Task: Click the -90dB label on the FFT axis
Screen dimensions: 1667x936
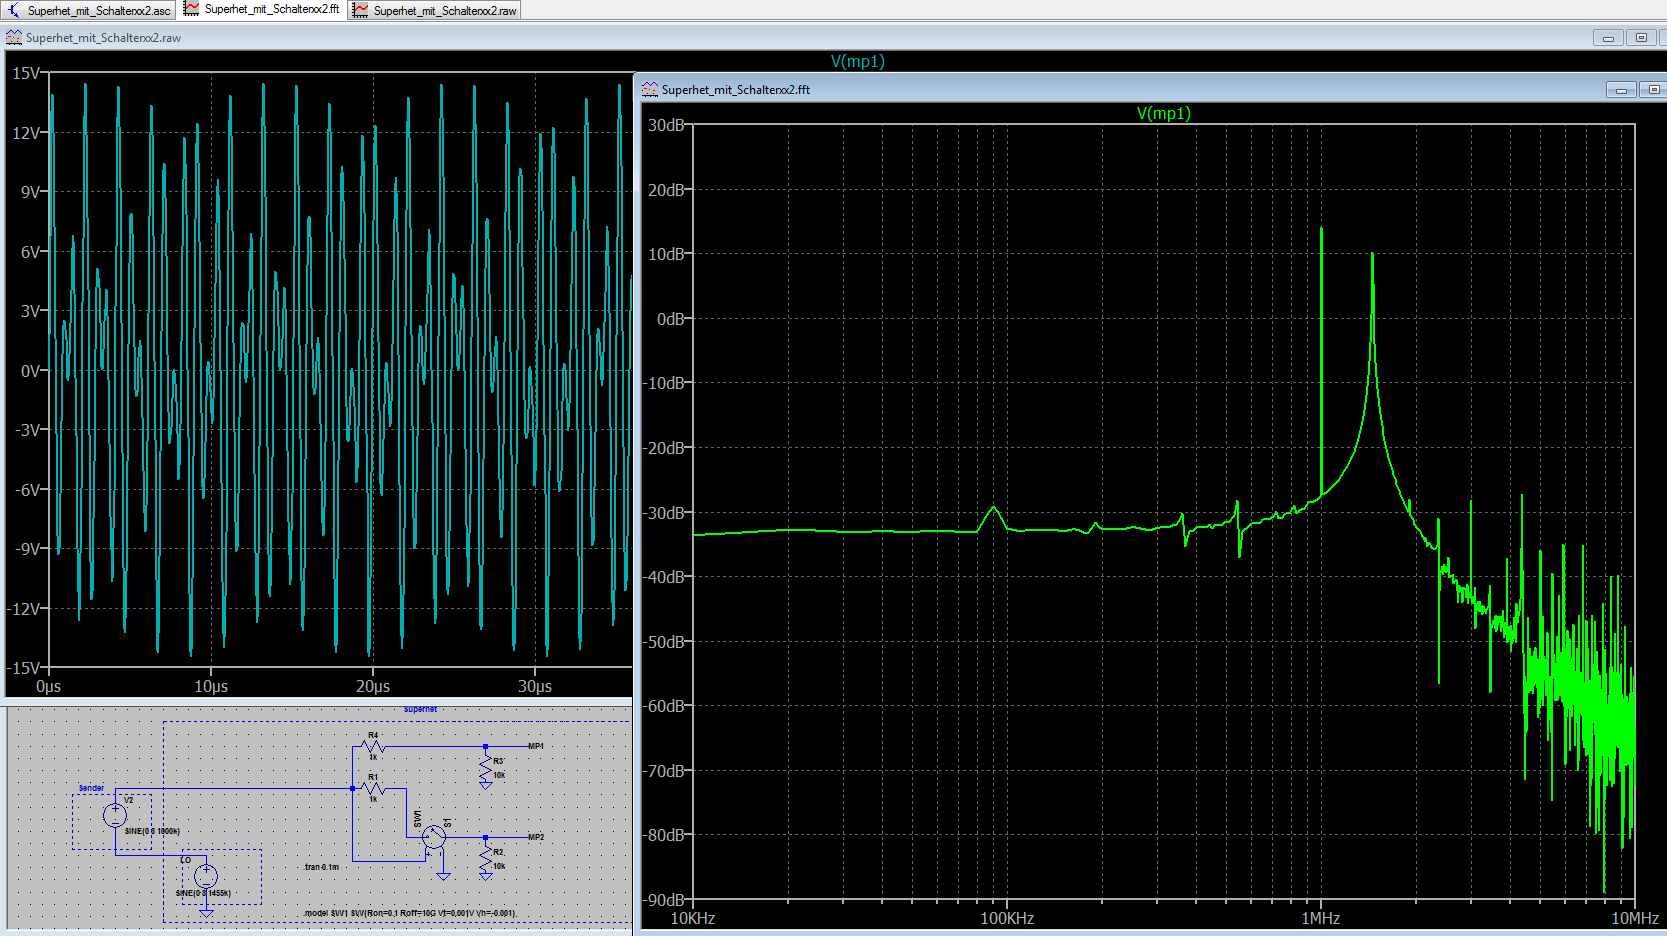Action: pyautogui.click(x=664, y=900)
